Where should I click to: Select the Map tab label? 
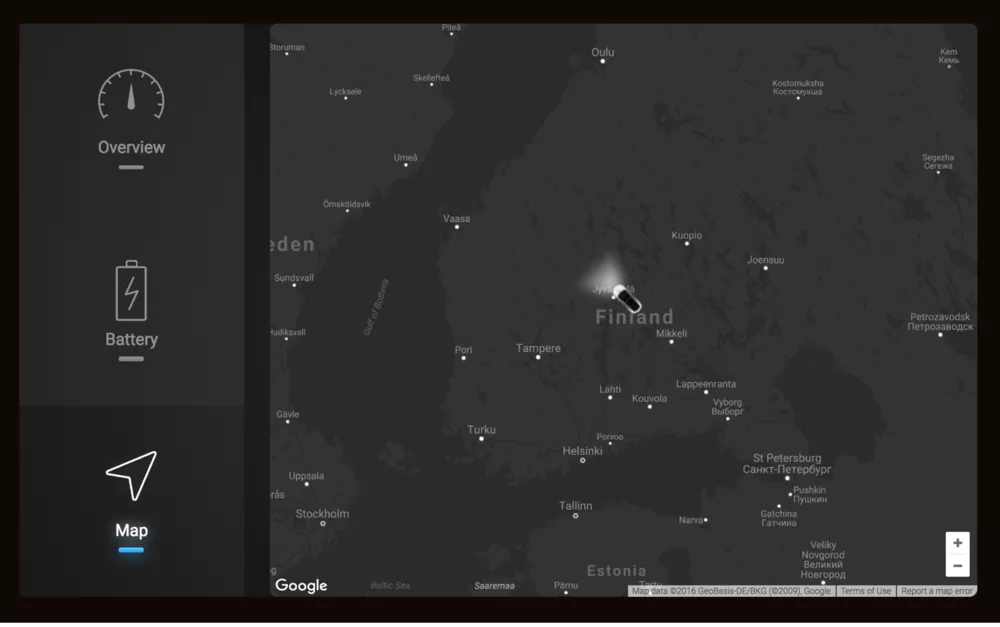pos(131,530)
